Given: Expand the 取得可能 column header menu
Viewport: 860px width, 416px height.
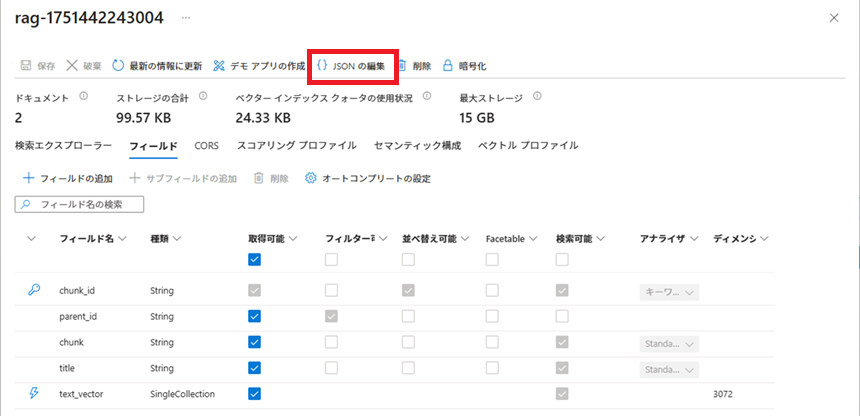Looking at the screenshot, I should (293, 239).
